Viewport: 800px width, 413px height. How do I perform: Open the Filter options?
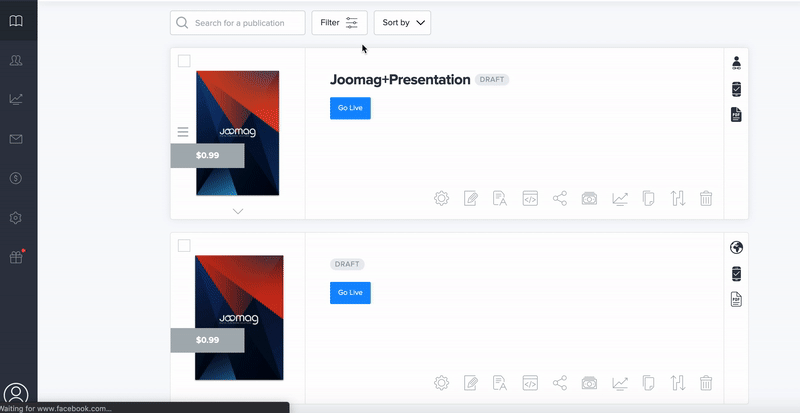[x=339, y=23]
